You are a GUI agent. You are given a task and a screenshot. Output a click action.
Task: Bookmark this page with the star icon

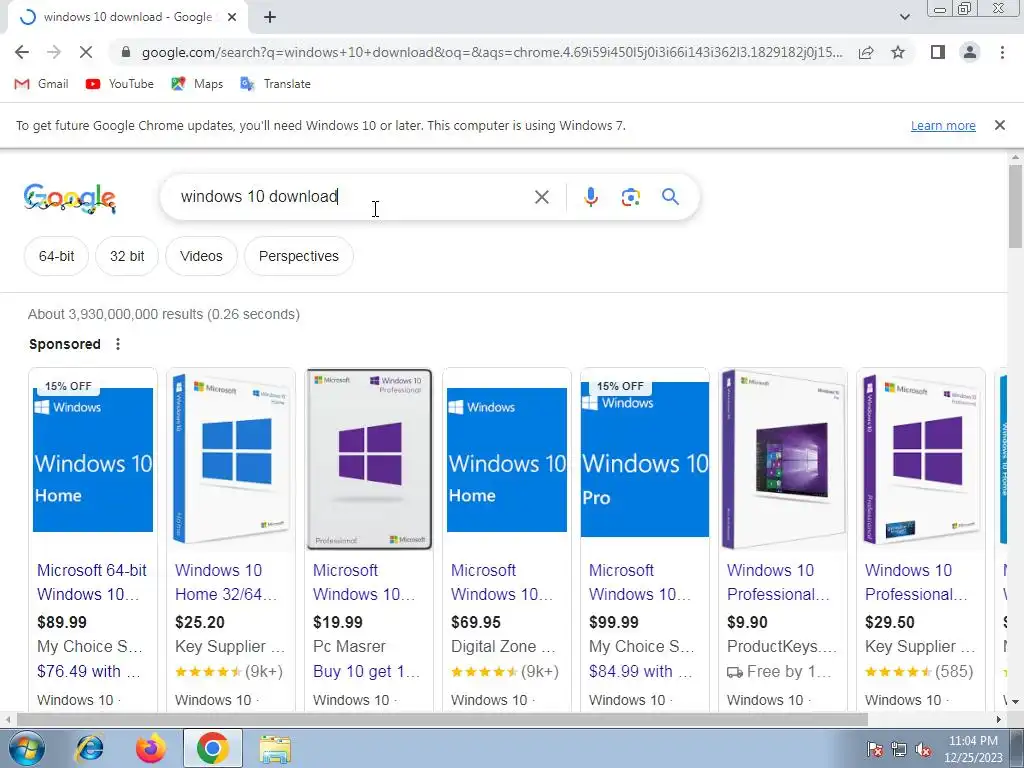pos(898,52)
